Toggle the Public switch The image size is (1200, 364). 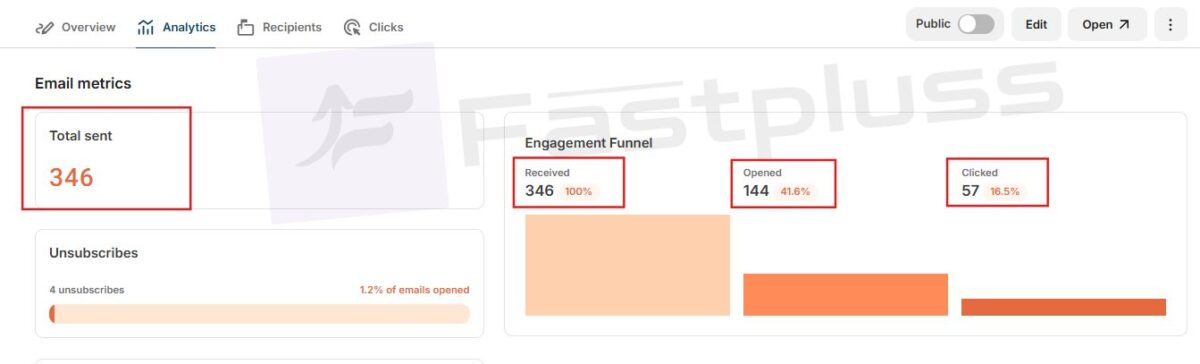point(976,25)
